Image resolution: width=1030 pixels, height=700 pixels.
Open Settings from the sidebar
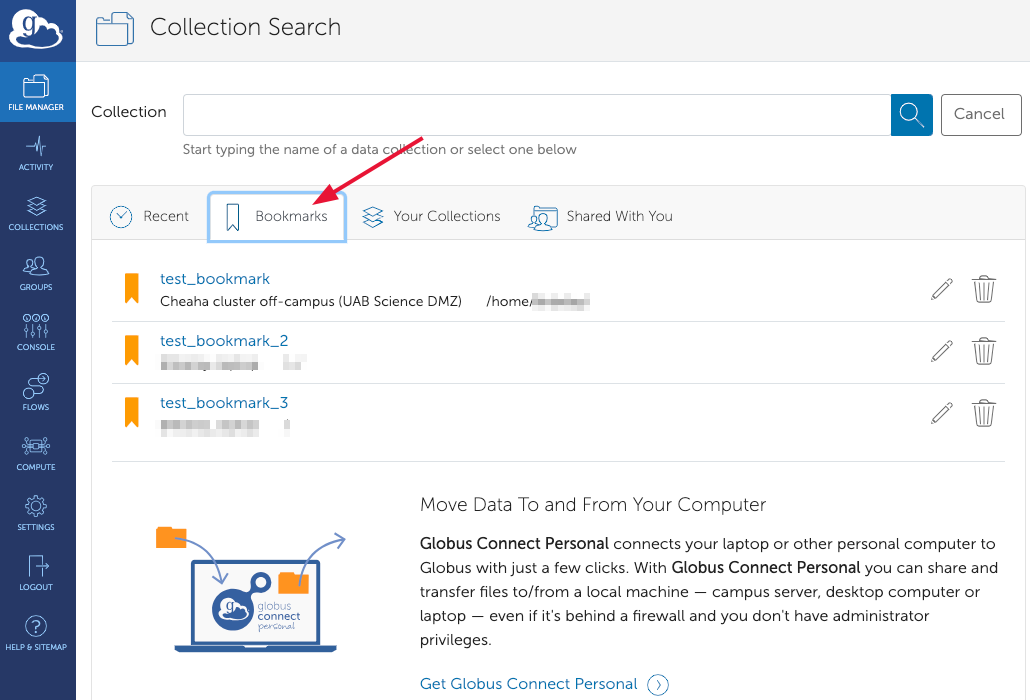pyautogui.click(x=36, y=513)
